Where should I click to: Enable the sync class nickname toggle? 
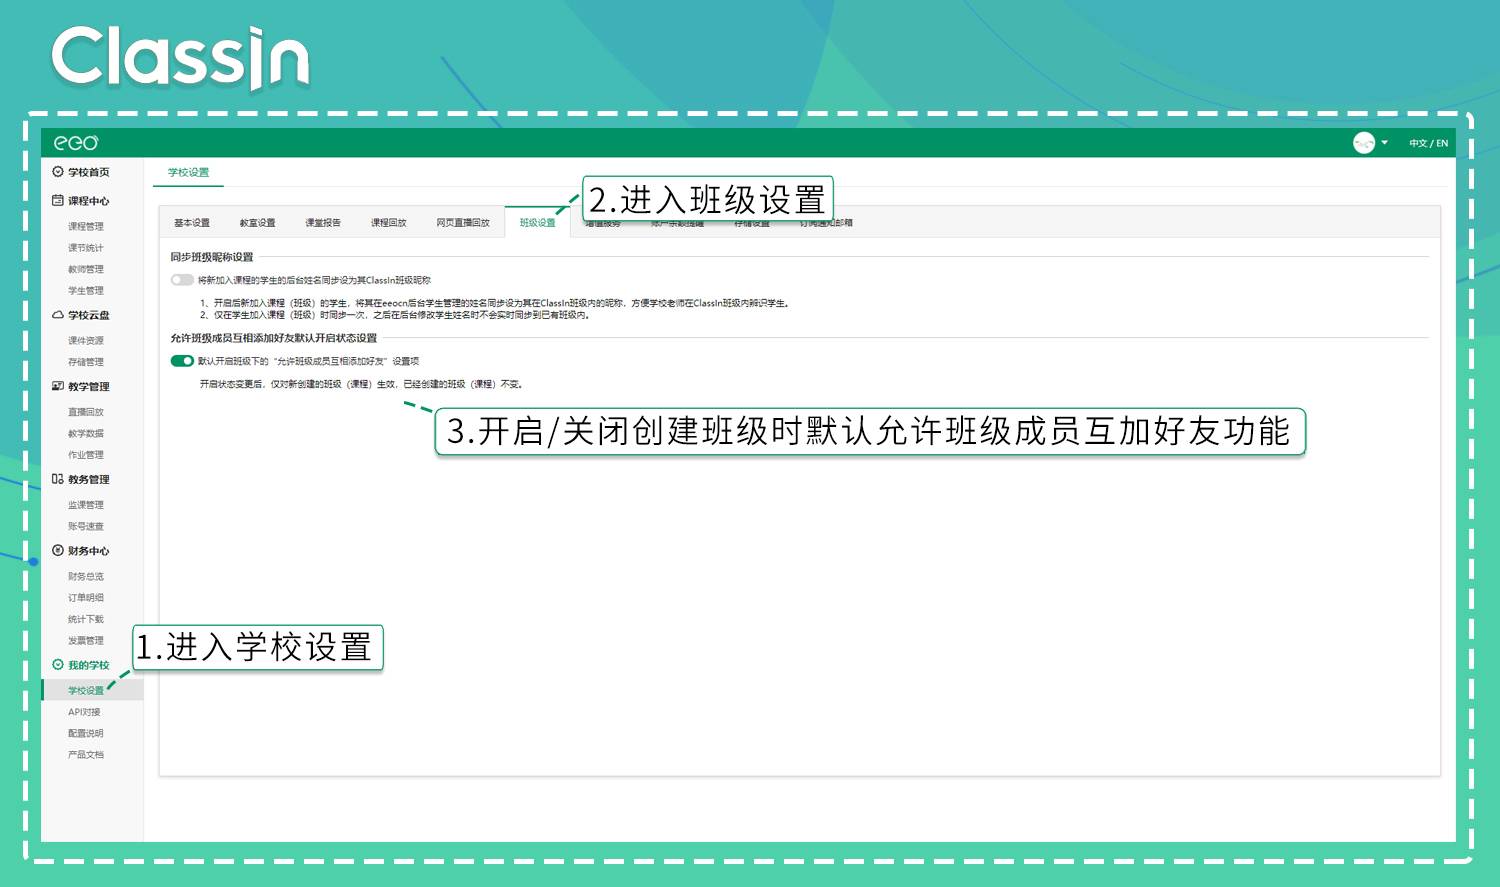click(x=182, y=280)
